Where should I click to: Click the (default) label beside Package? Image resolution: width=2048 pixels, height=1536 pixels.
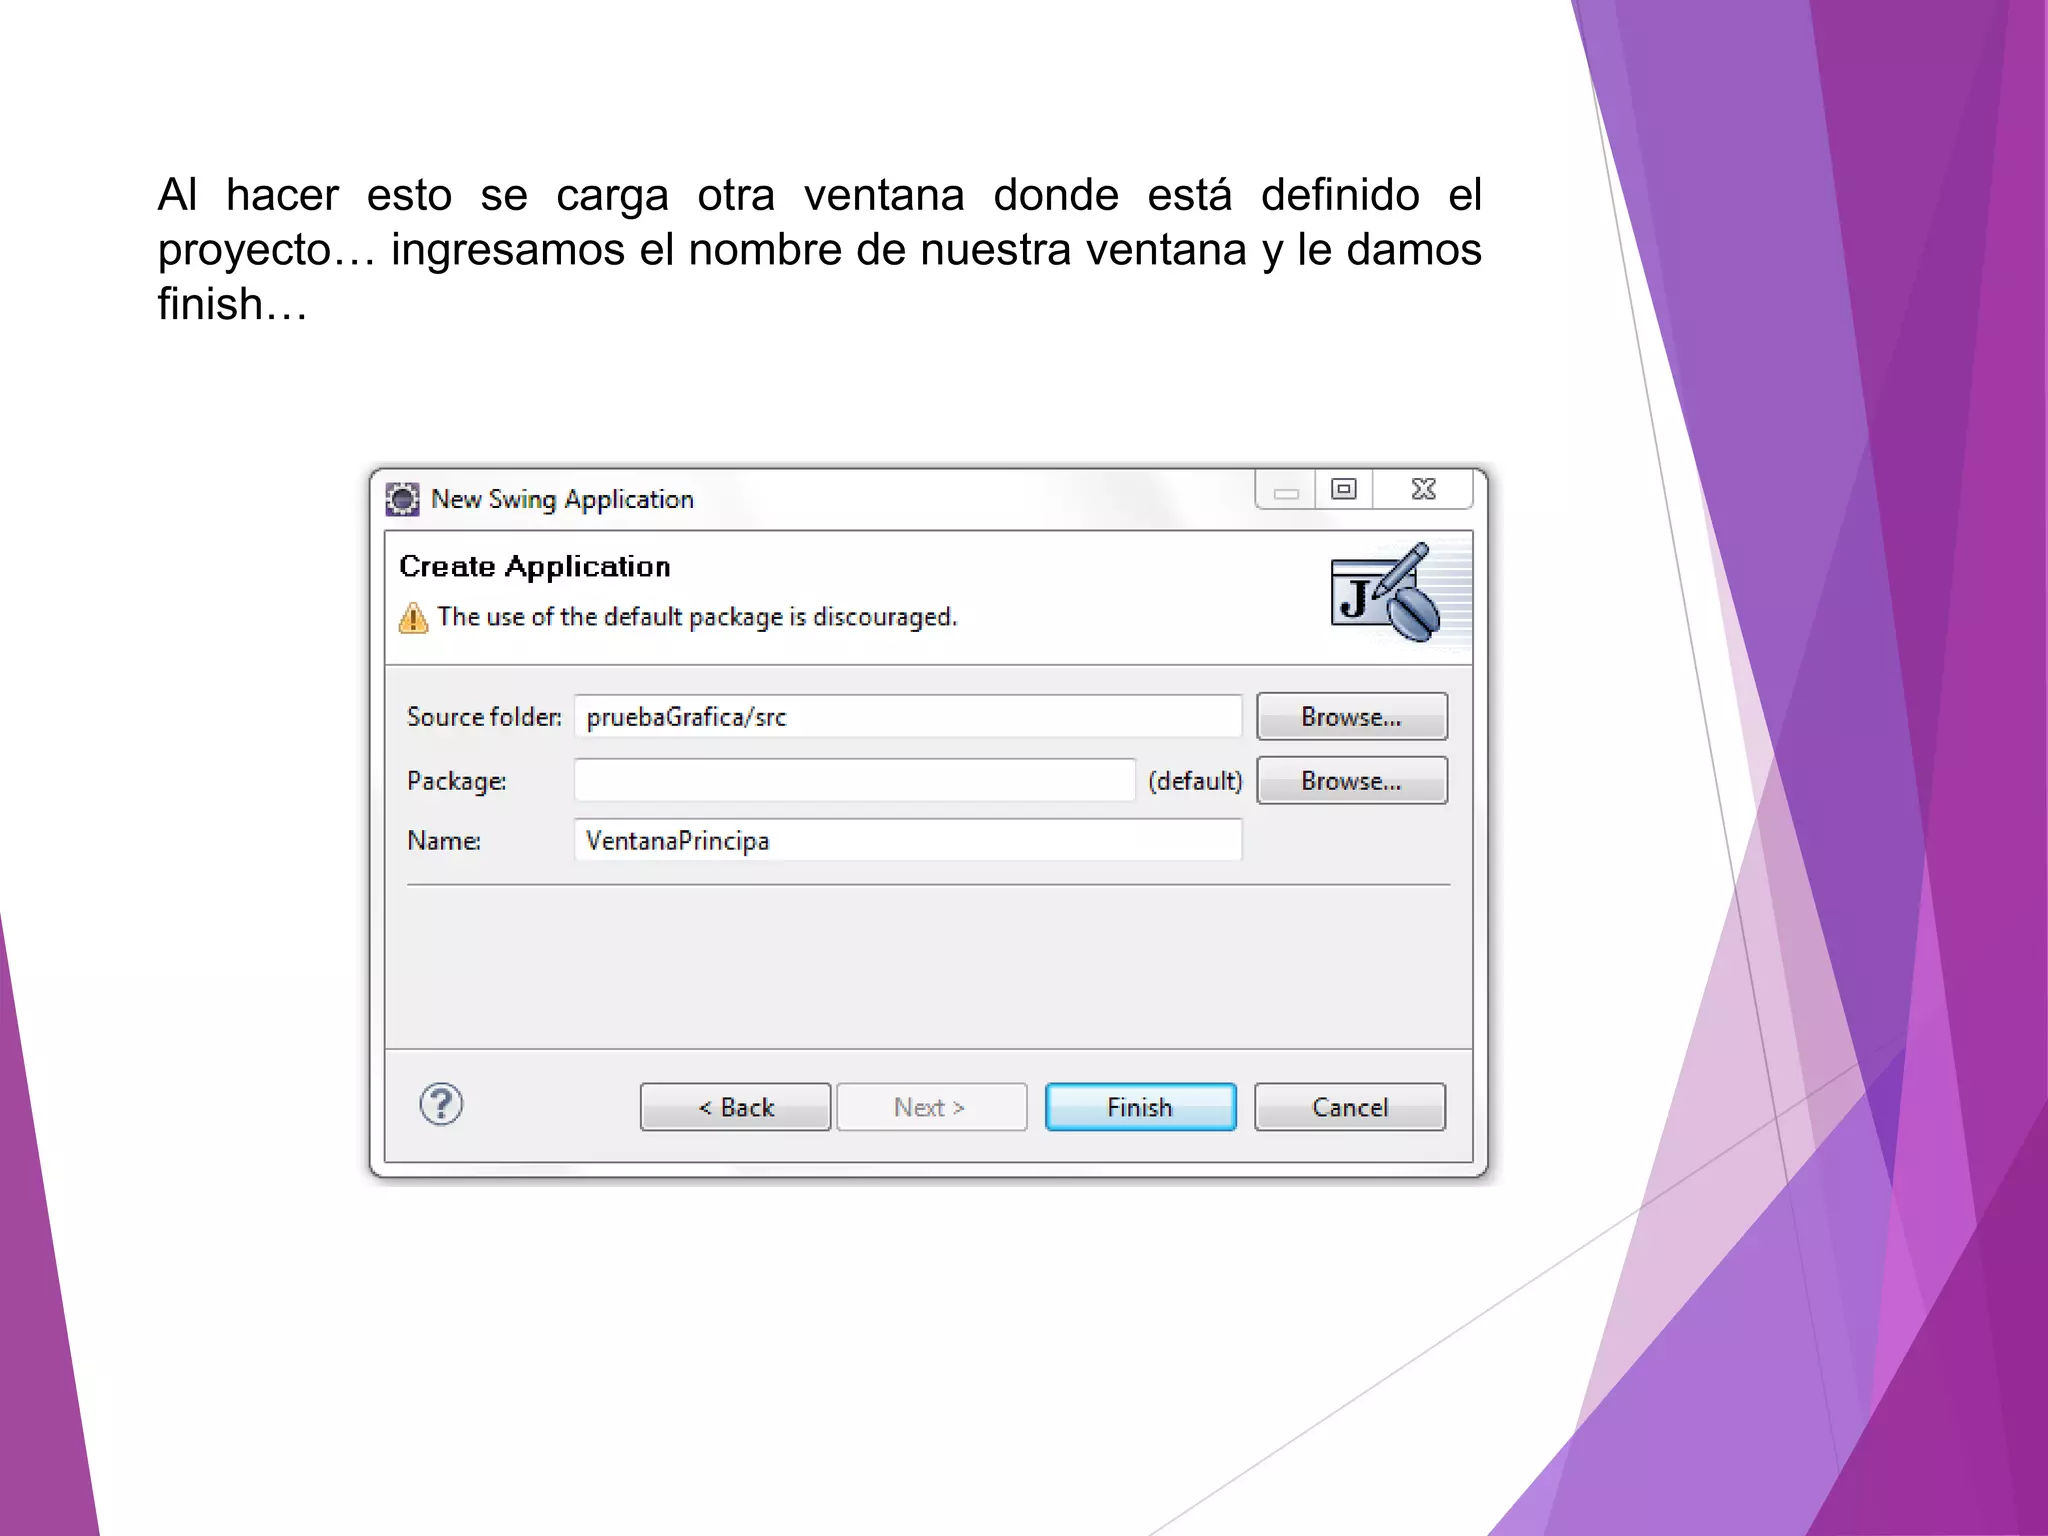pyautogui.click(x=1195, y=781)
